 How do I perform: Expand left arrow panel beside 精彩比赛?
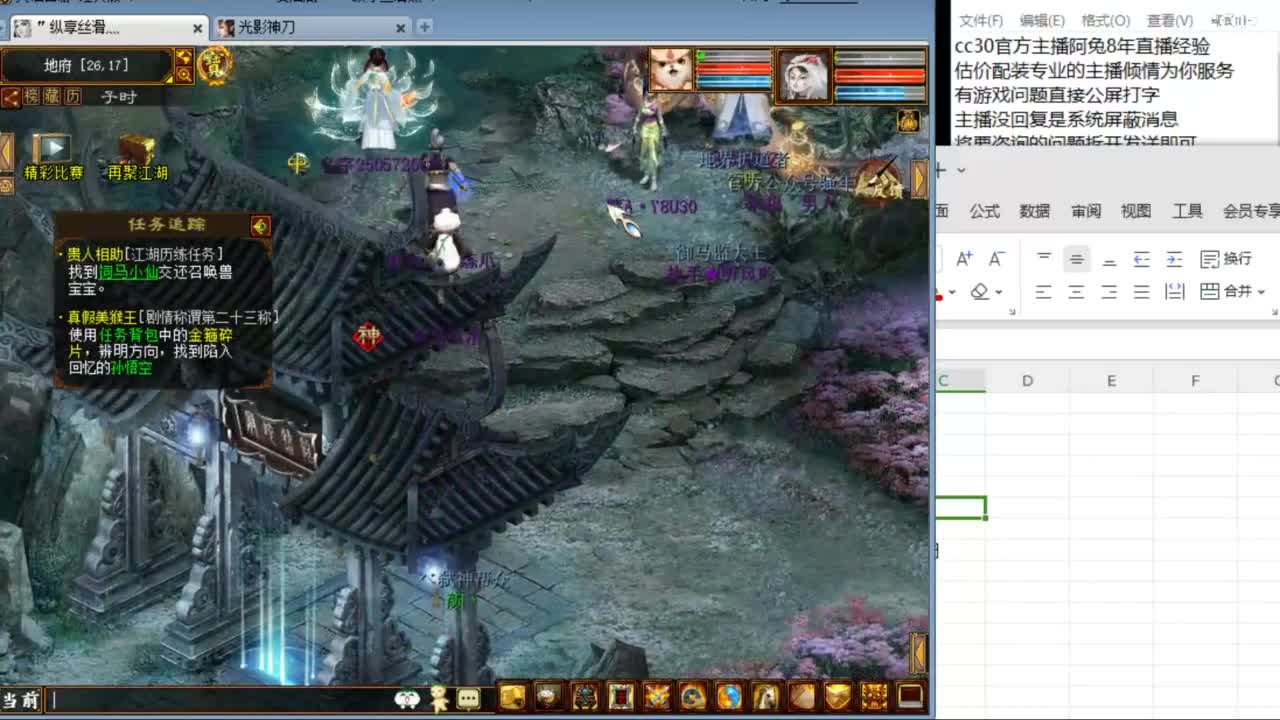tap(6, 151)
